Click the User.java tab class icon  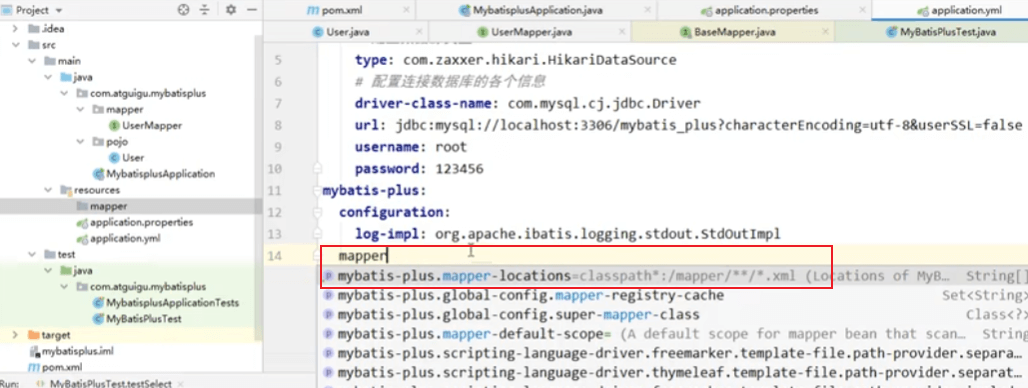point(318,31)
